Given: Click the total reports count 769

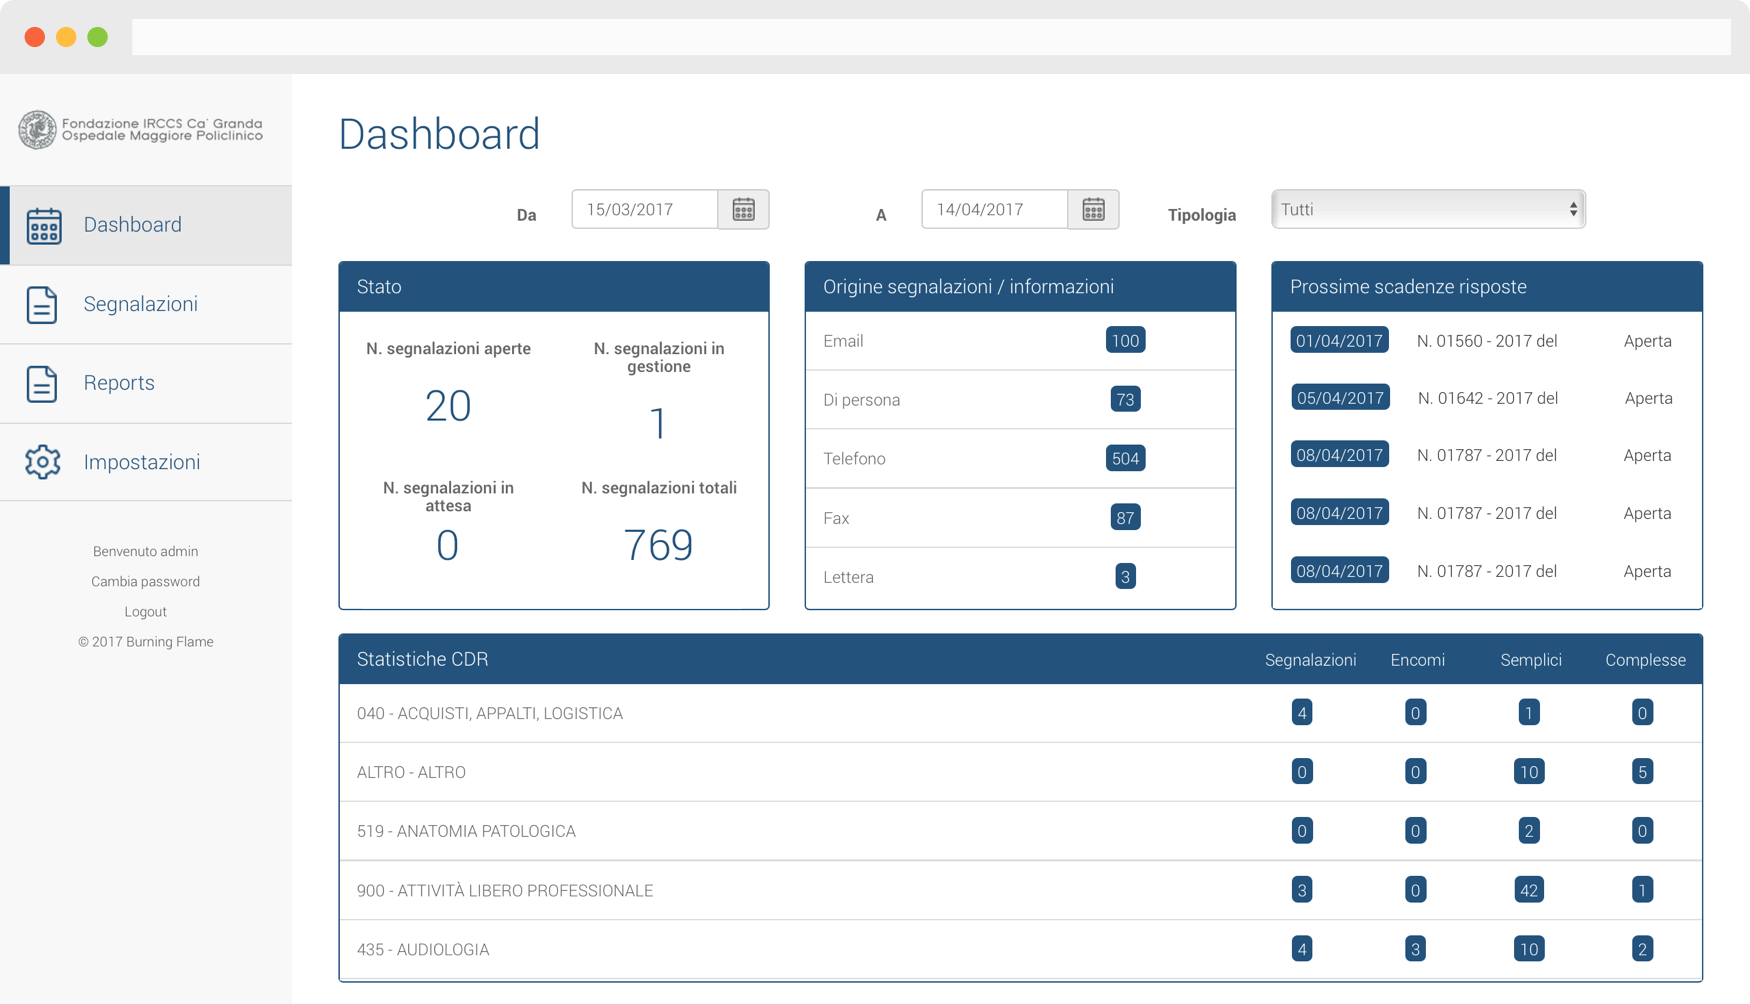Looking at the screenshot, I should click(658, 545).
